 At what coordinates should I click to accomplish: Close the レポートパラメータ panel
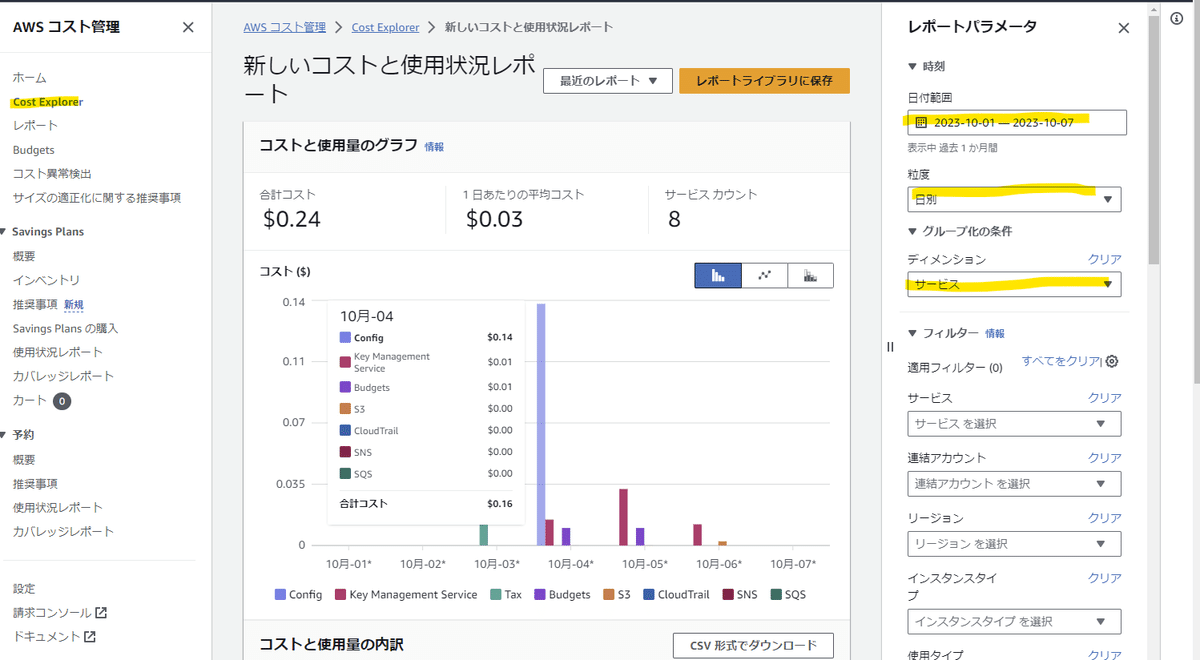pos(1123,28)
